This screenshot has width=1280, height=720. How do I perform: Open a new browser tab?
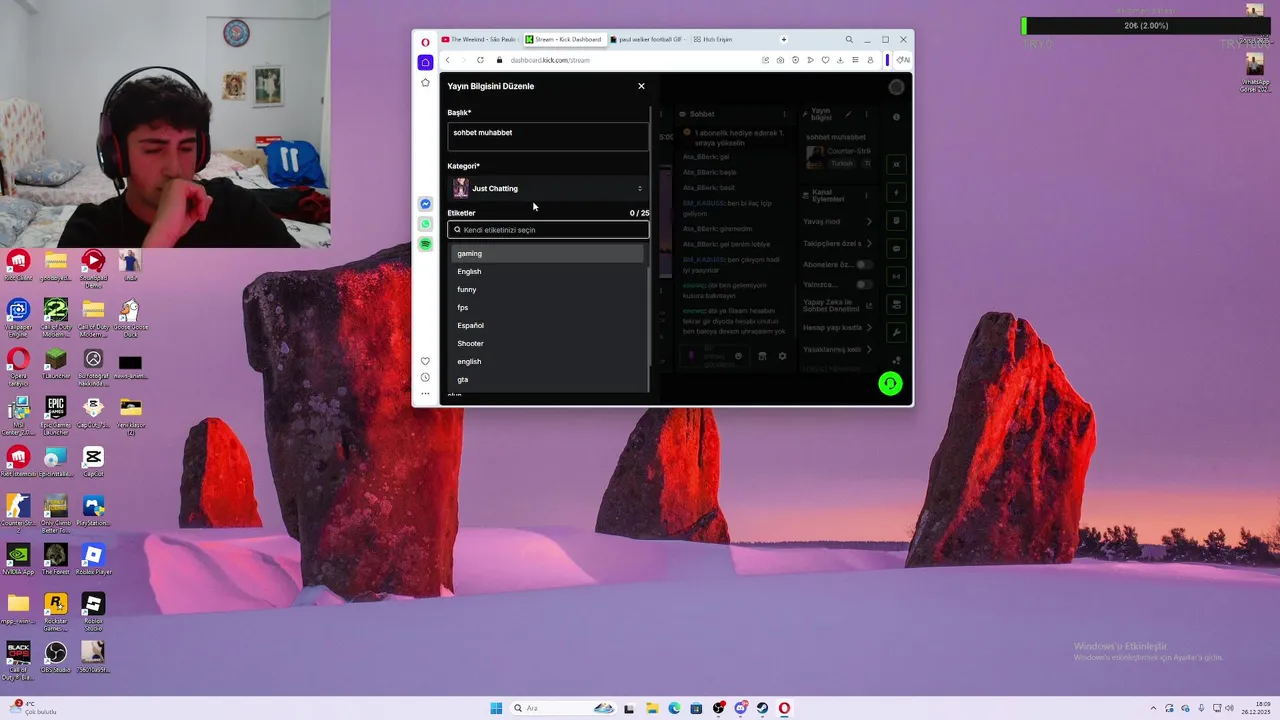pyautogui.click(x=784, y=40)
